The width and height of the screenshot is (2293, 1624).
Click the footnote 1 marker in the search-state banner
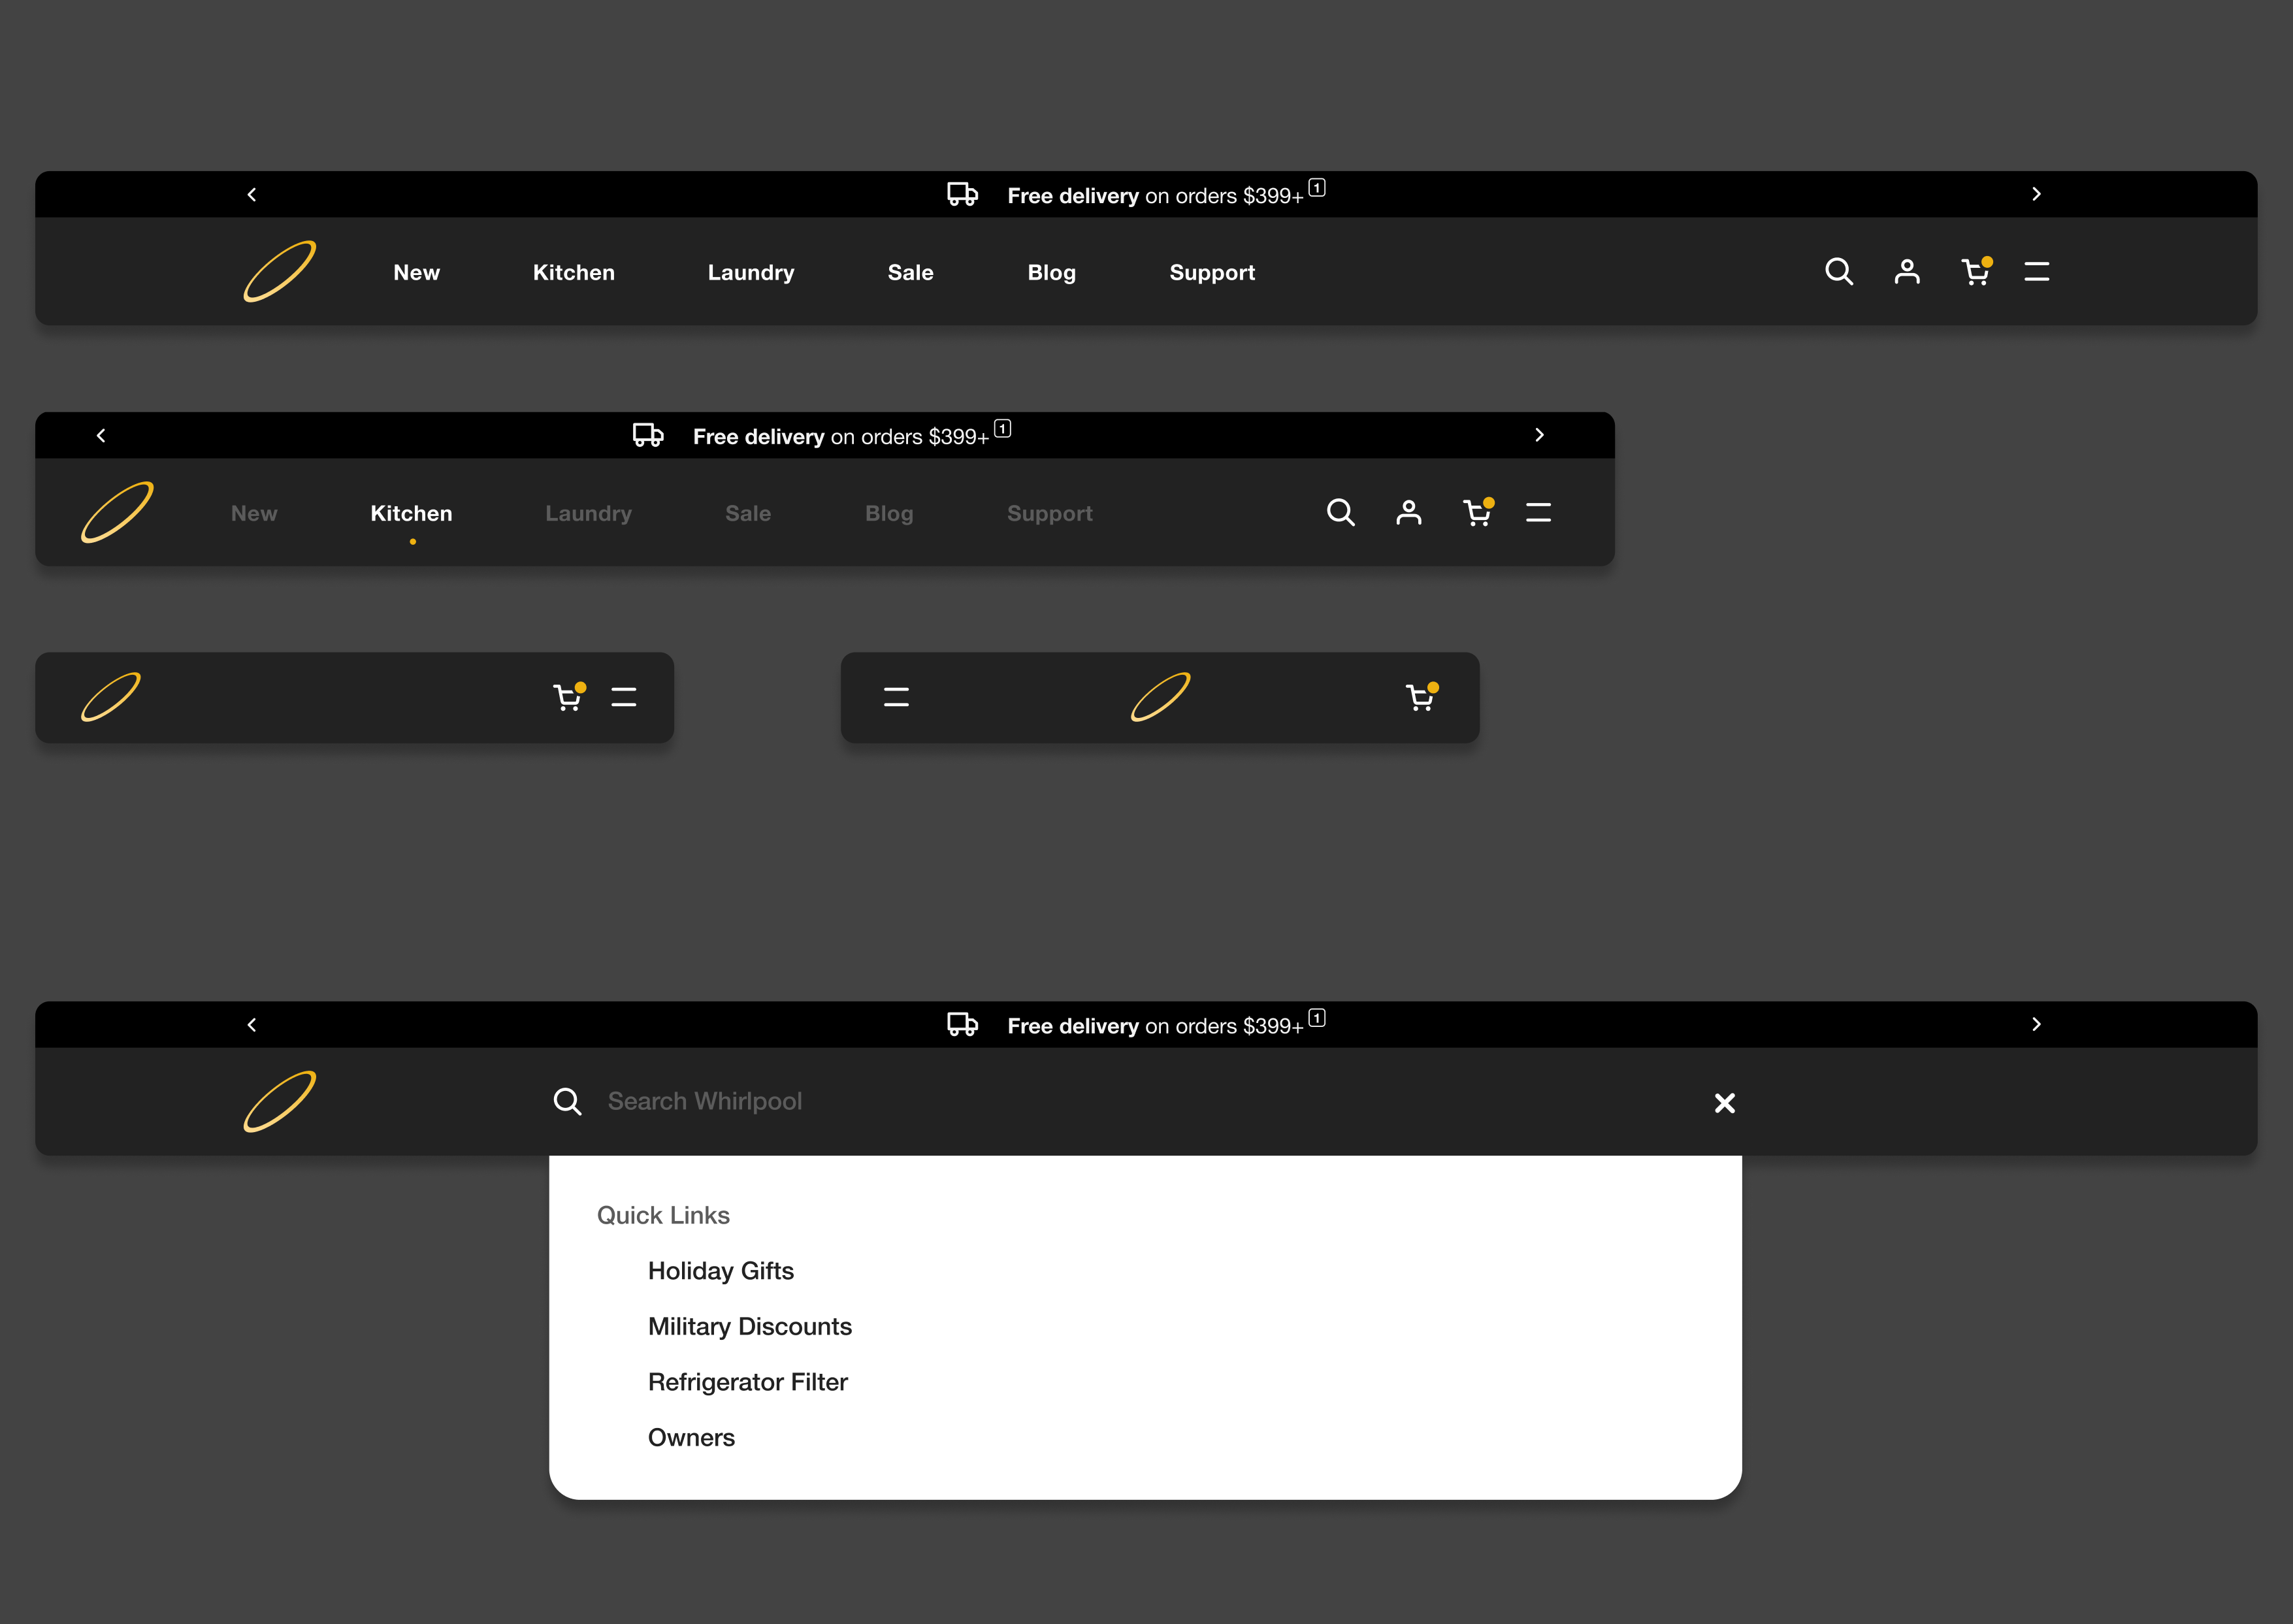click(x=1317, y=1017)
